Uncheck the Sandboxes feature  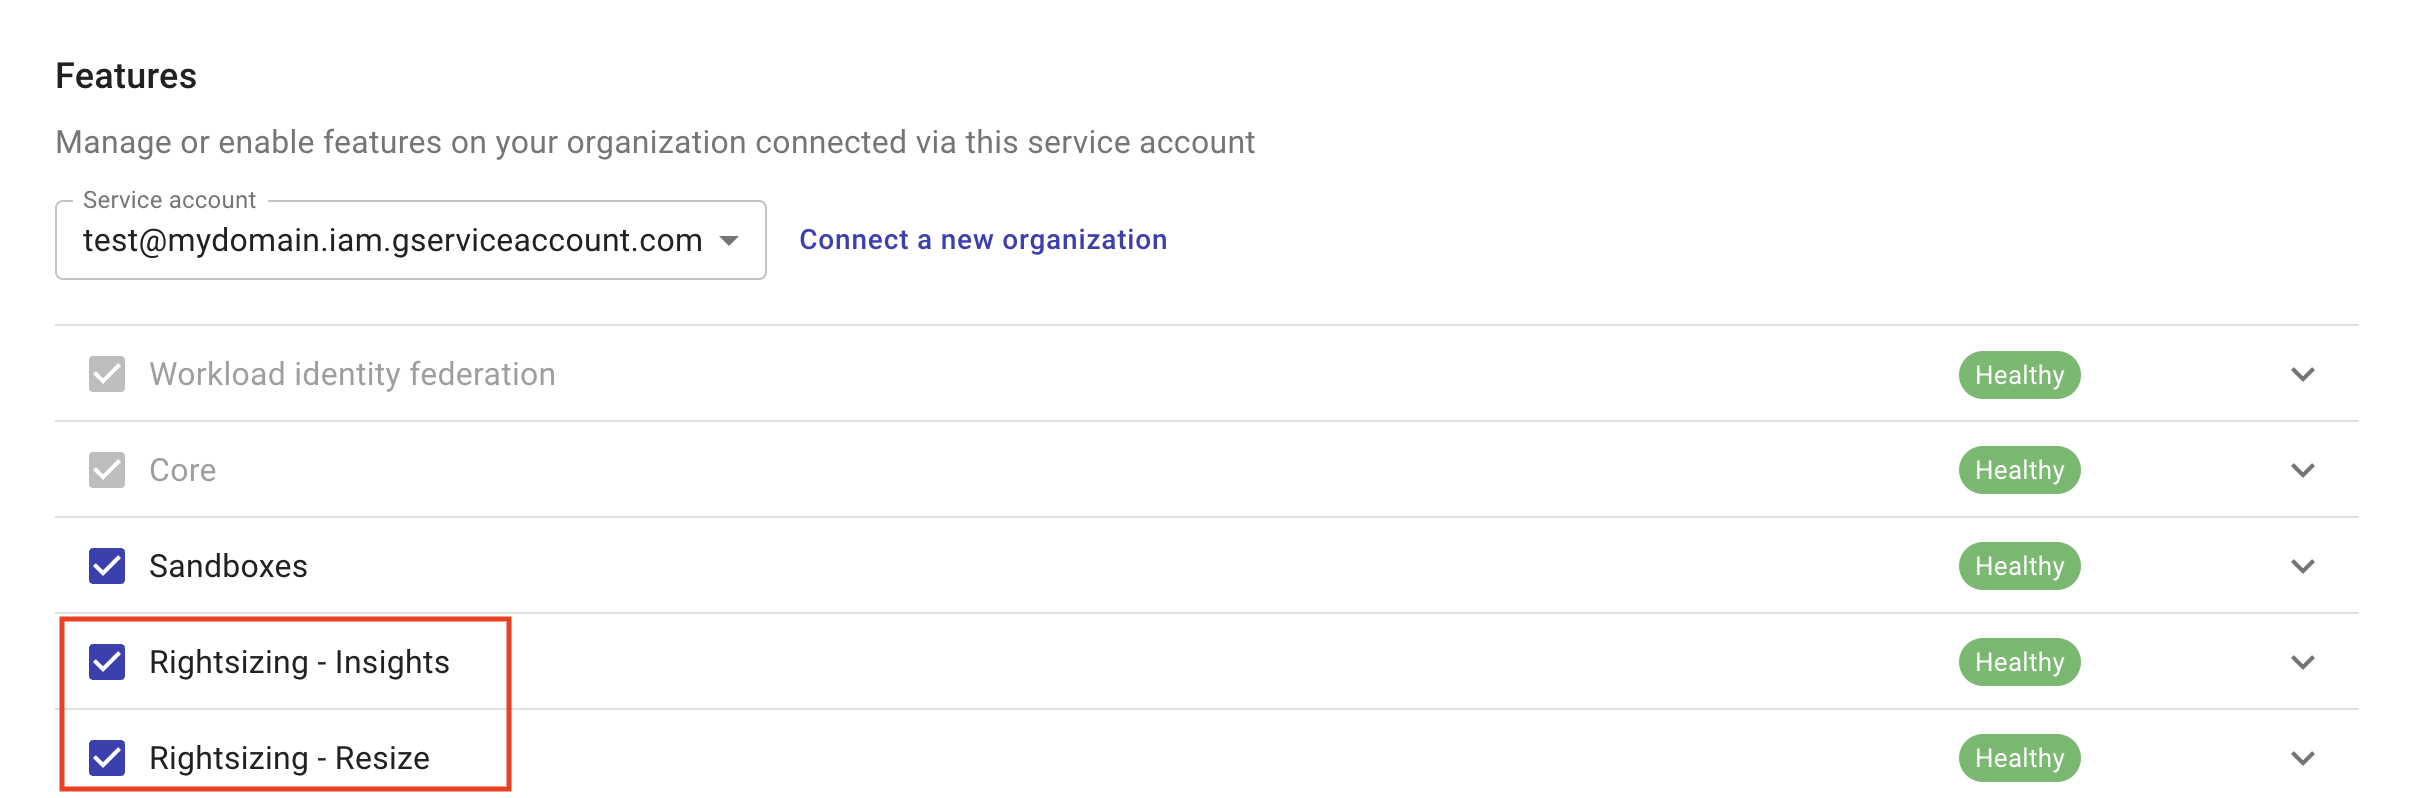click(107, 566)
